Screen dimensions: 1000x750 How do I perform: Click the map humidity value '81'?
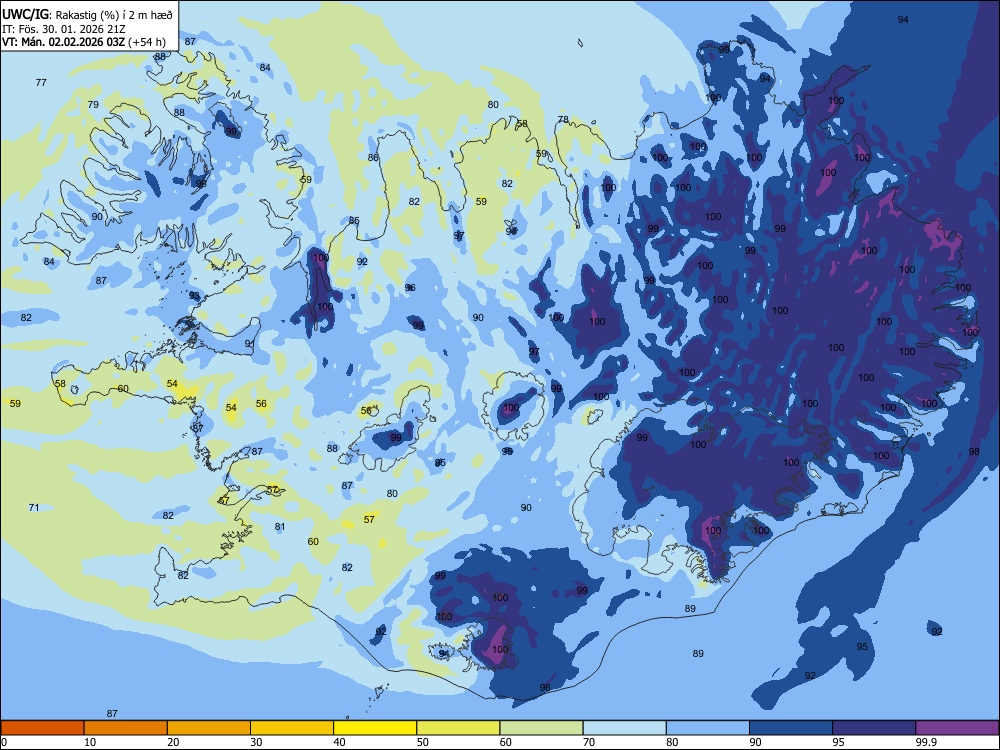[280, 527]
